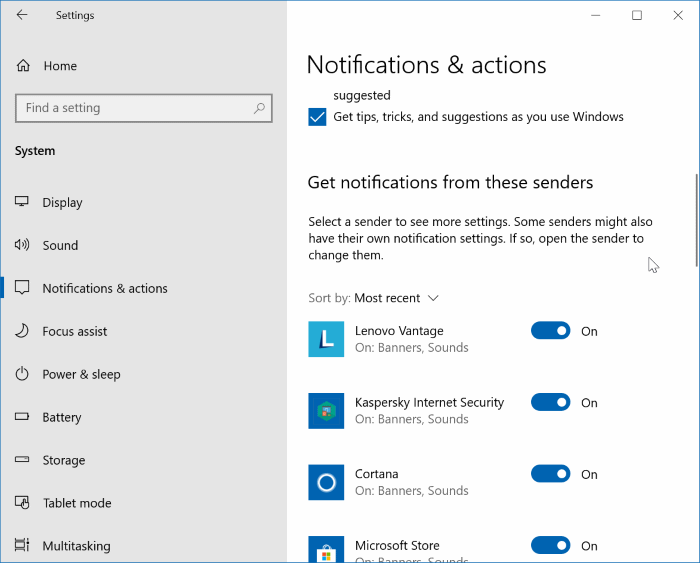
Task: Click the vertical scrollbar thumb
Action: click(x=696, y=220)
